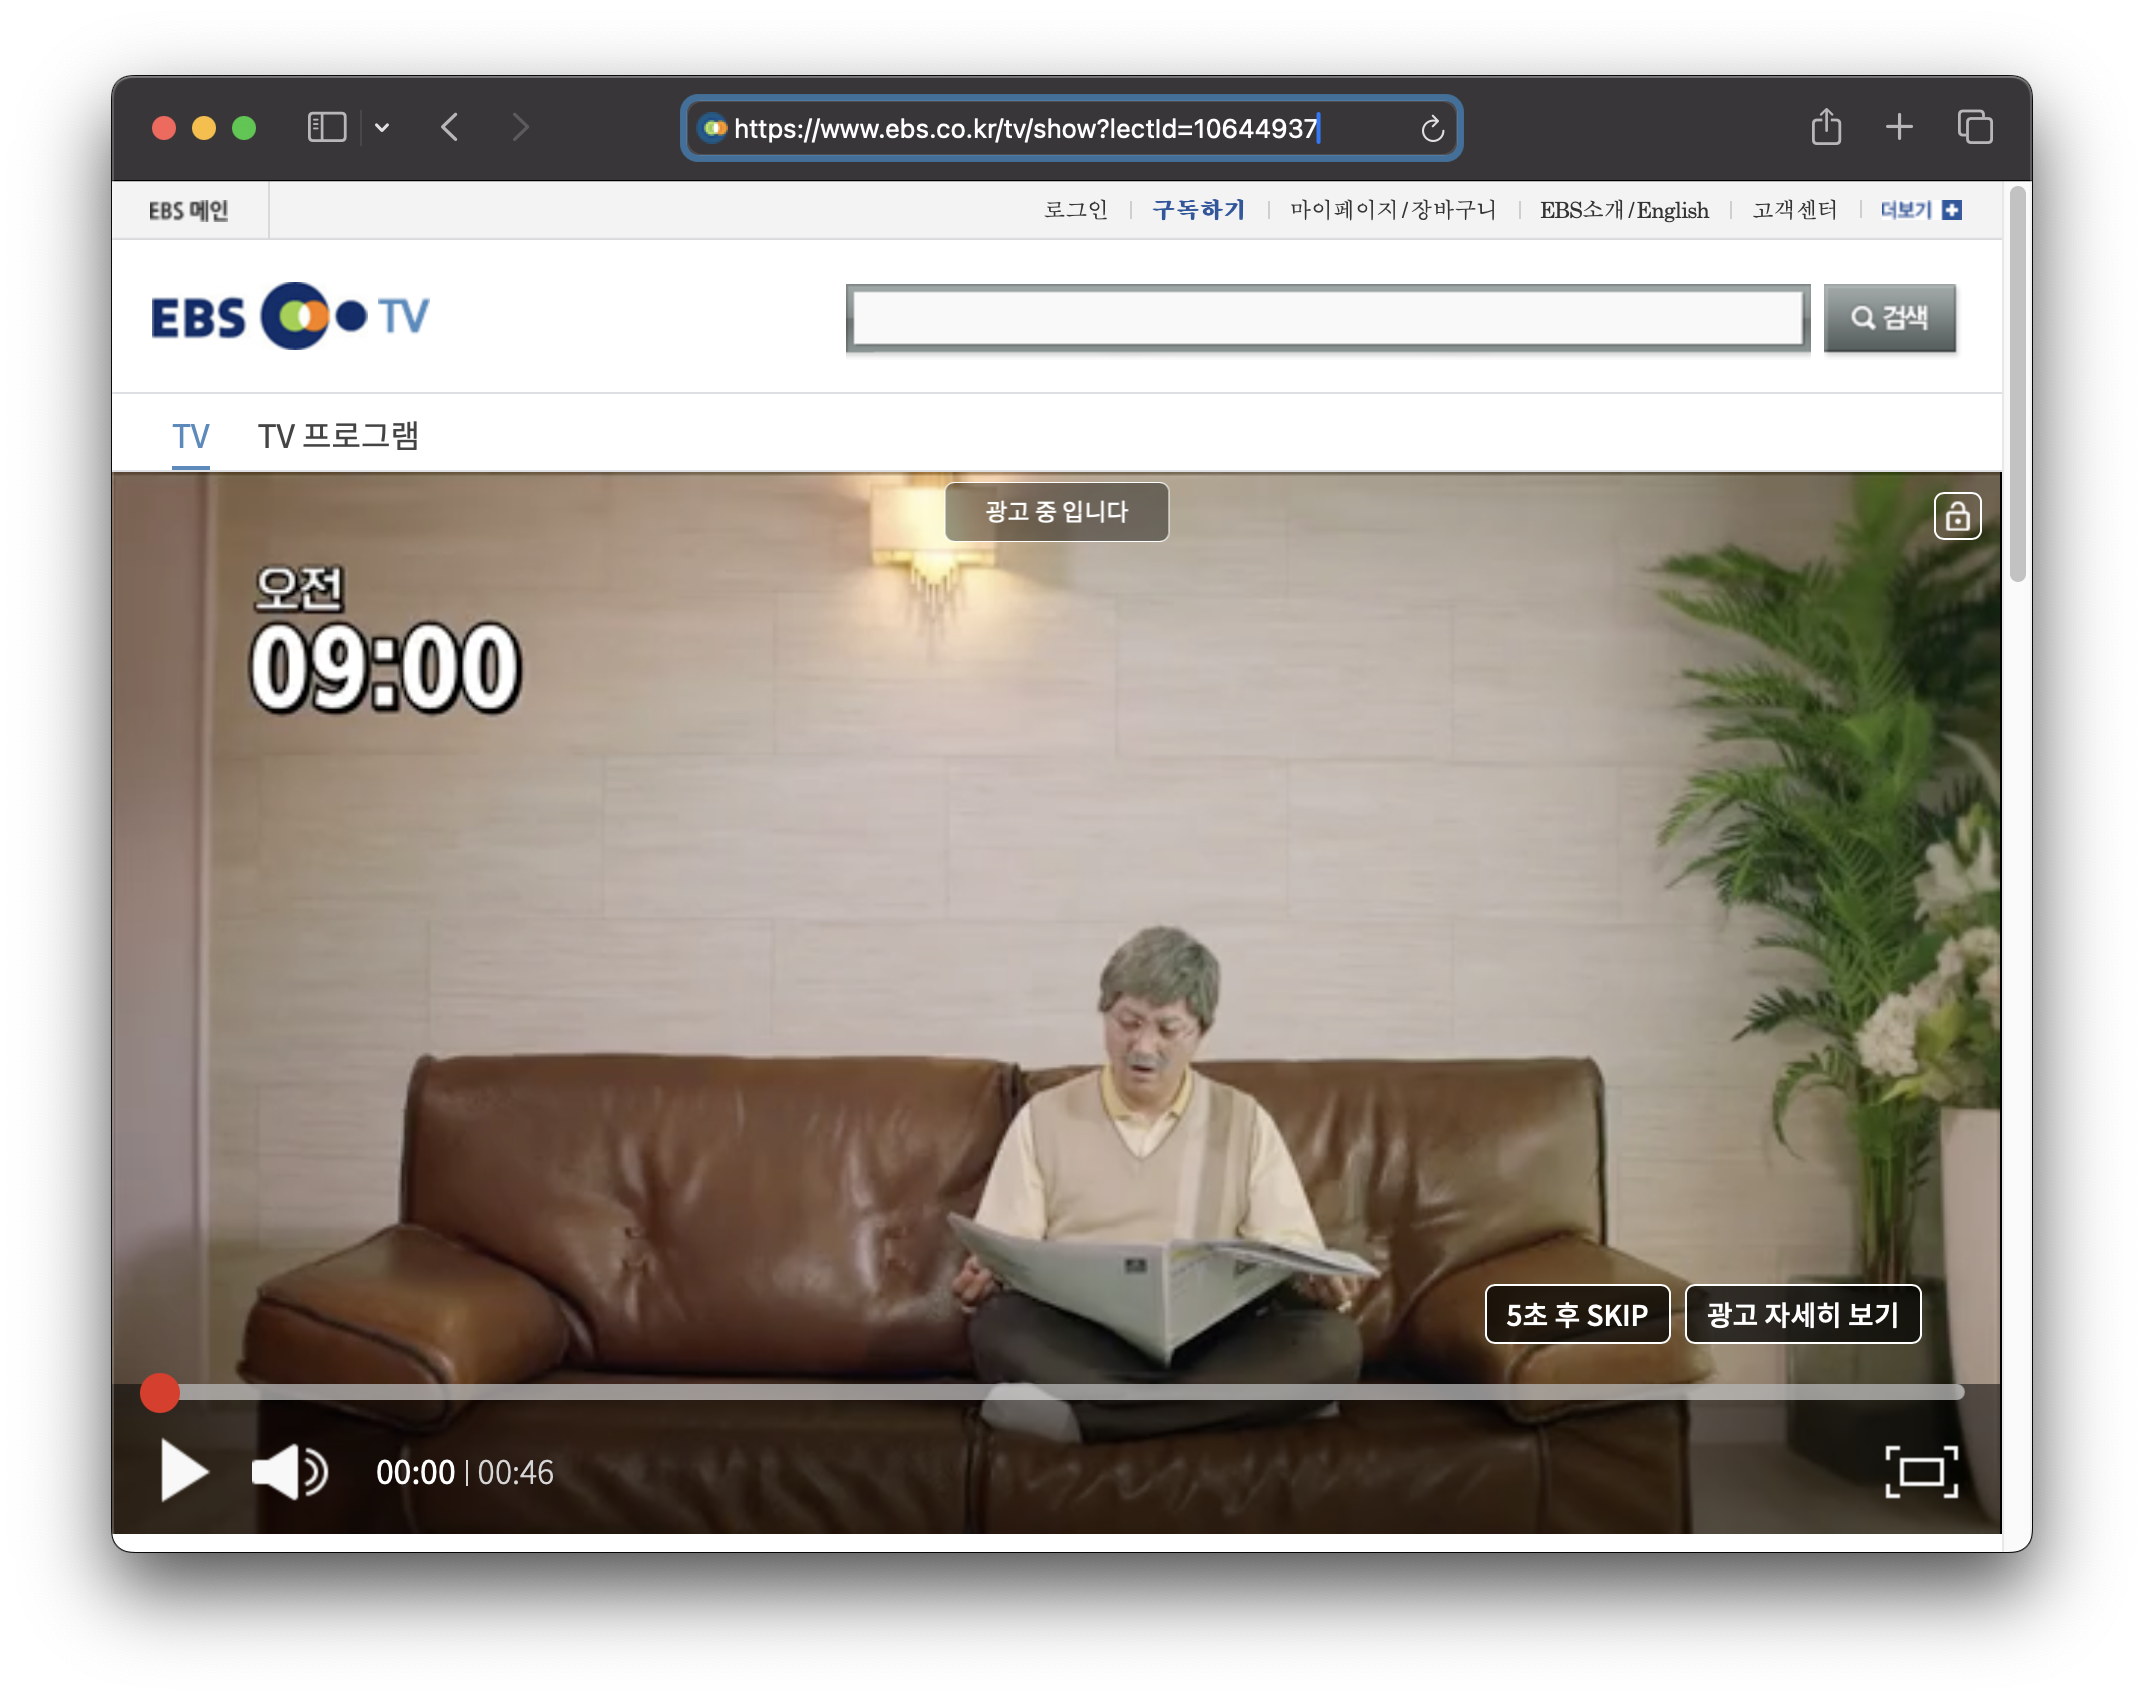Open a new browser tab

click(x=1899, y=128)
